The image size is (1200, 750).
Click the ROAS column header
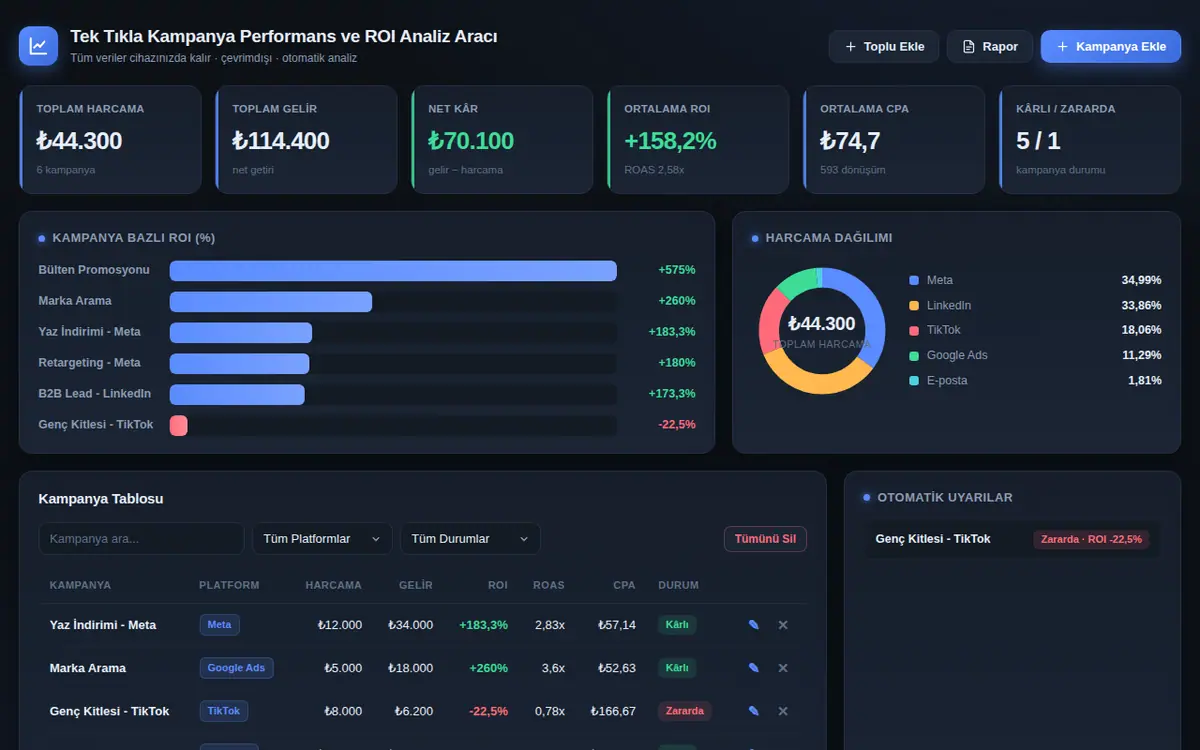[x=549, y=585]
